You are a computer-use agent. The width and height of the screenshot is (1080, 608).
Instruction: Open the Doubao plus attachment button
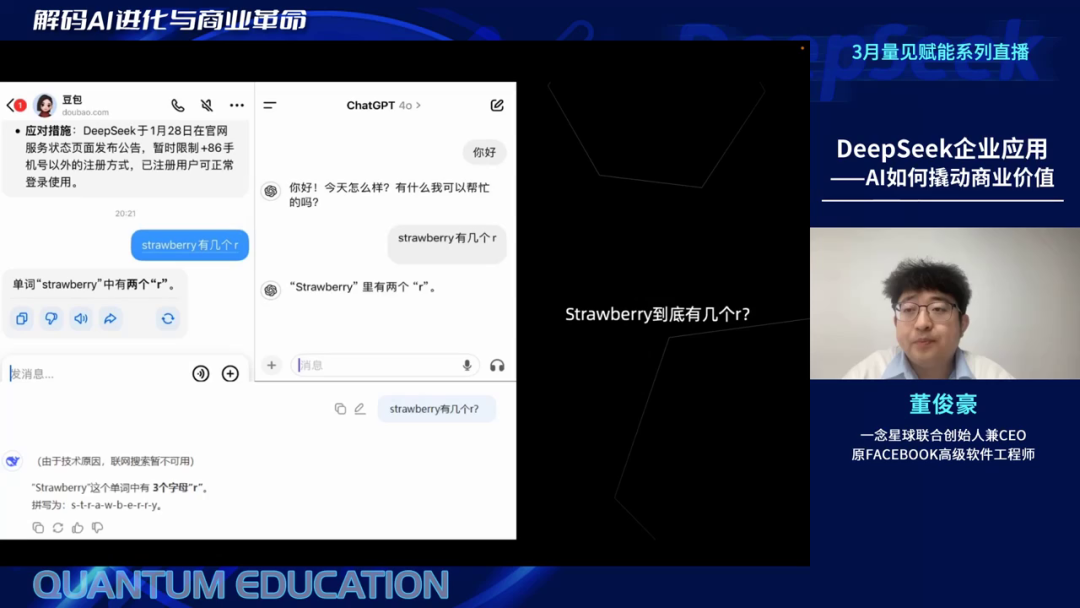click(x=230, y=373)
